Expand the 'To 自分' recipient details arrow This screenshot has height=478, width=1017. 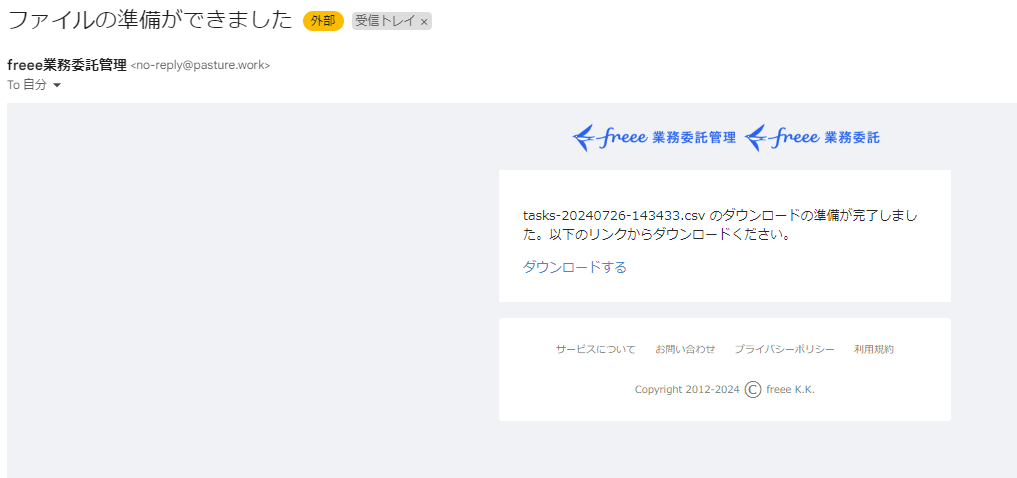point(56,86)
